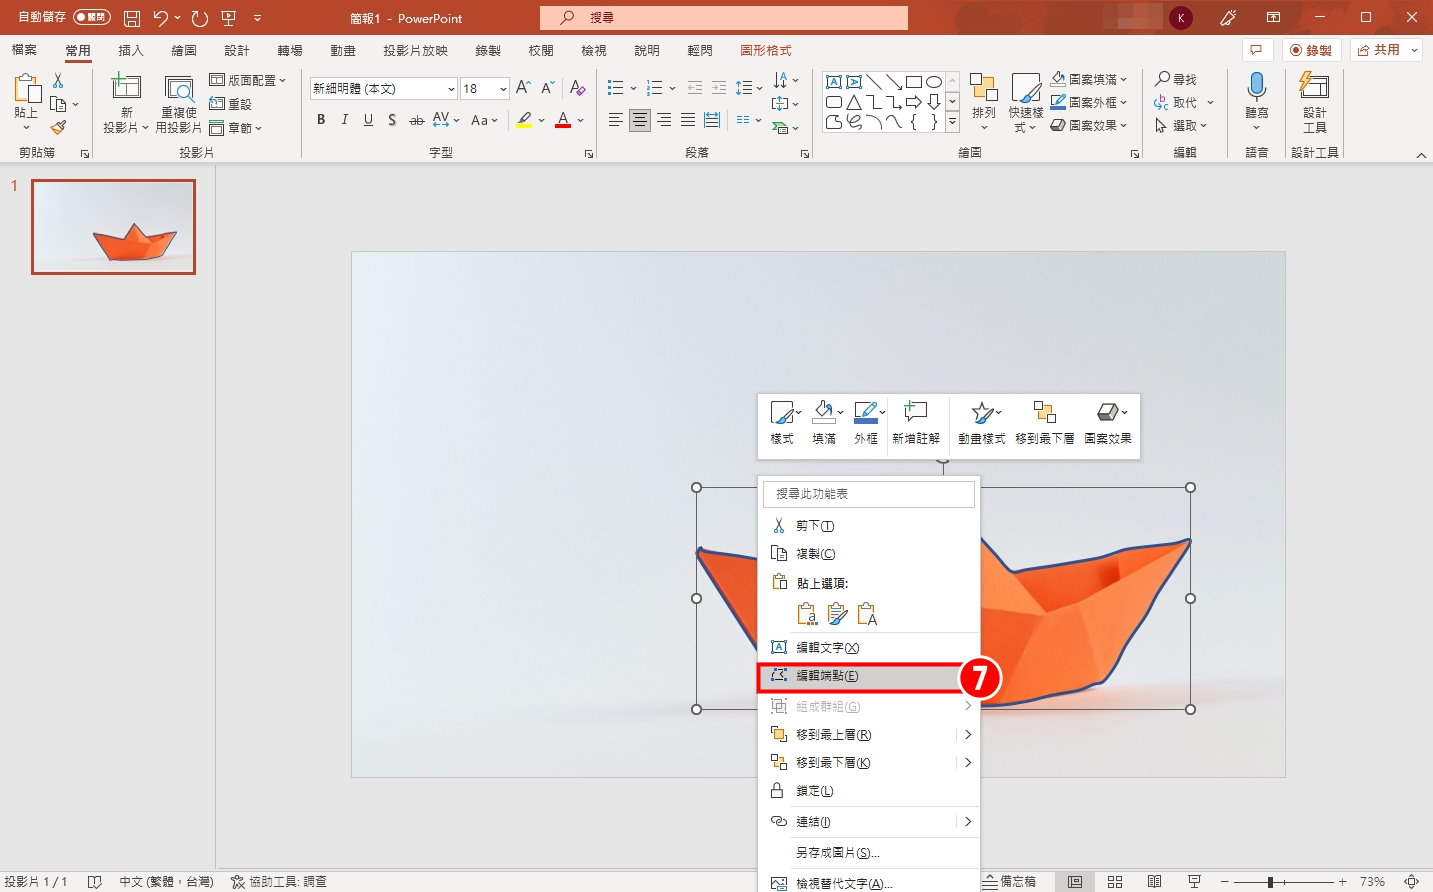Click the Save icon in title bar
This screenshot has width=1433, height=892.
(x=132, y=18)
